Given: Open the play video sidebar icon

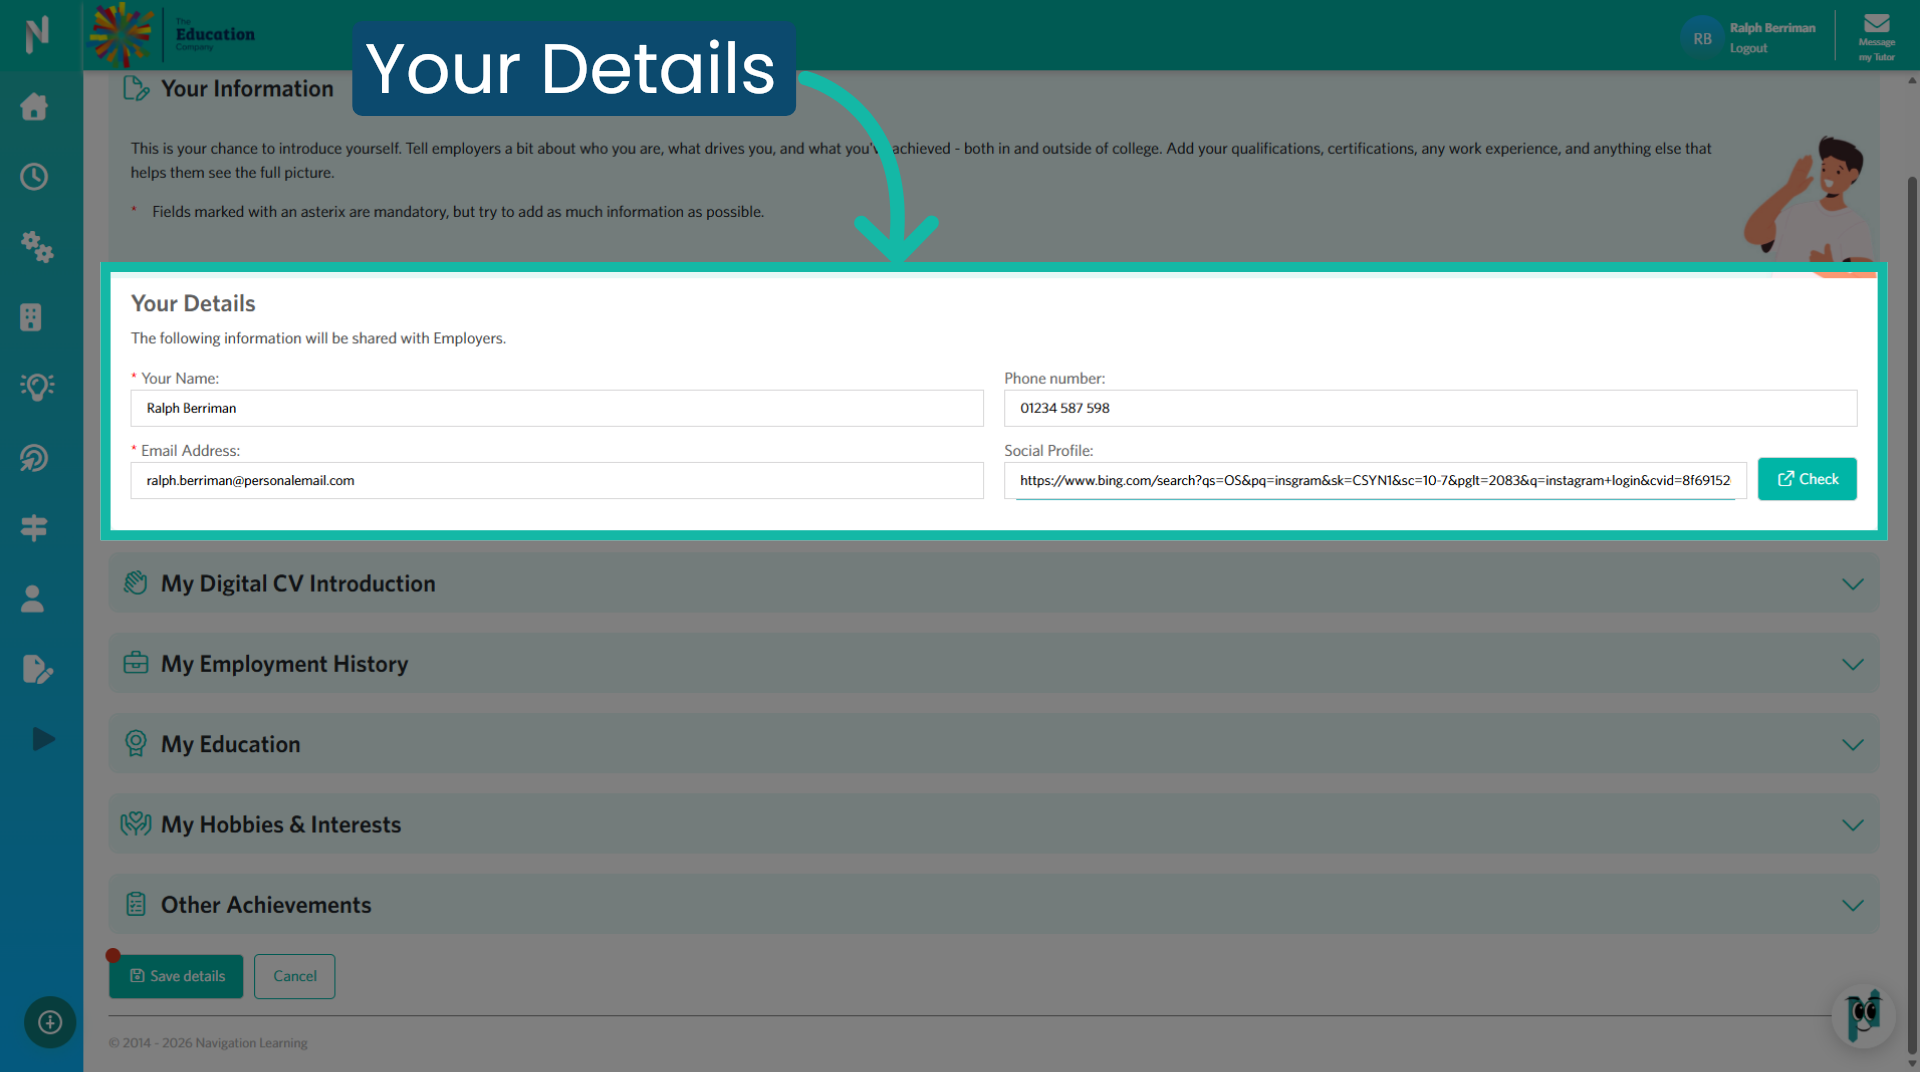Looking at the screenshot, I should pos(43,739).
